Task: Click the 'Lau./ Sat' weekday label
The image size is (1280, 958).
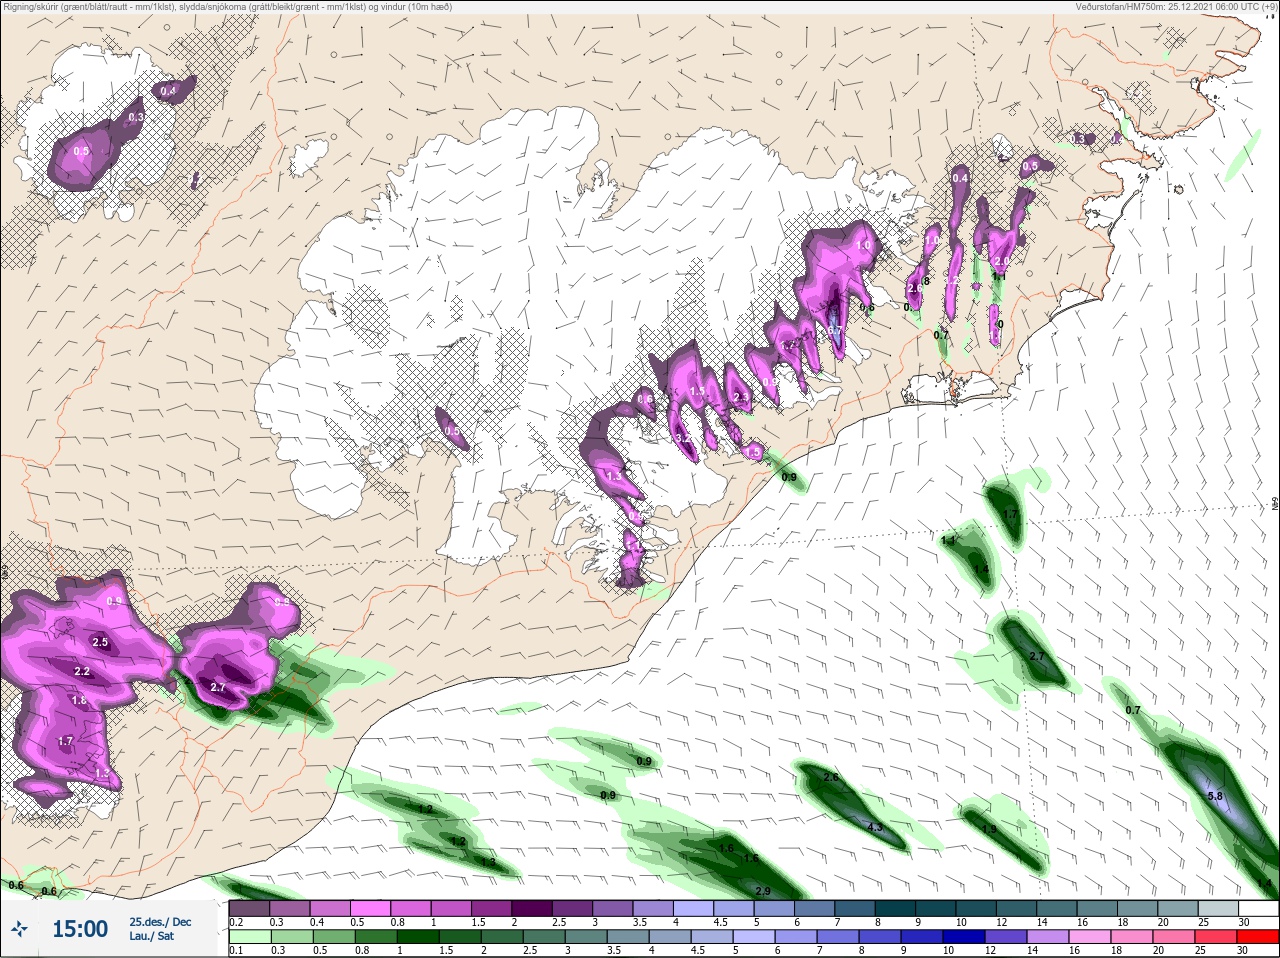Action: [151, 937]
